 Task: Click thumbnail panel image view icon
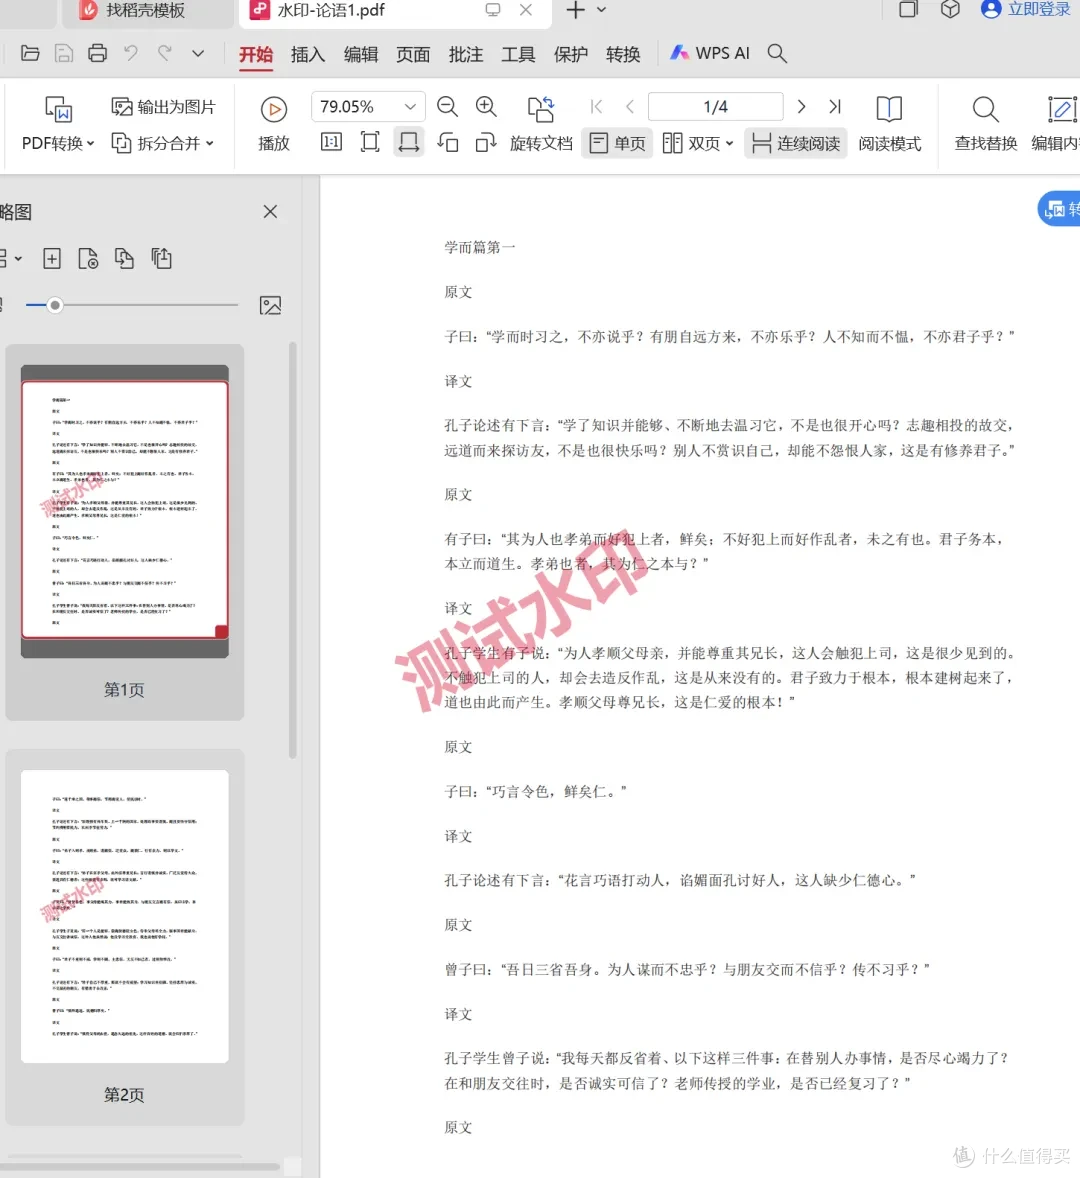point(270,305)
